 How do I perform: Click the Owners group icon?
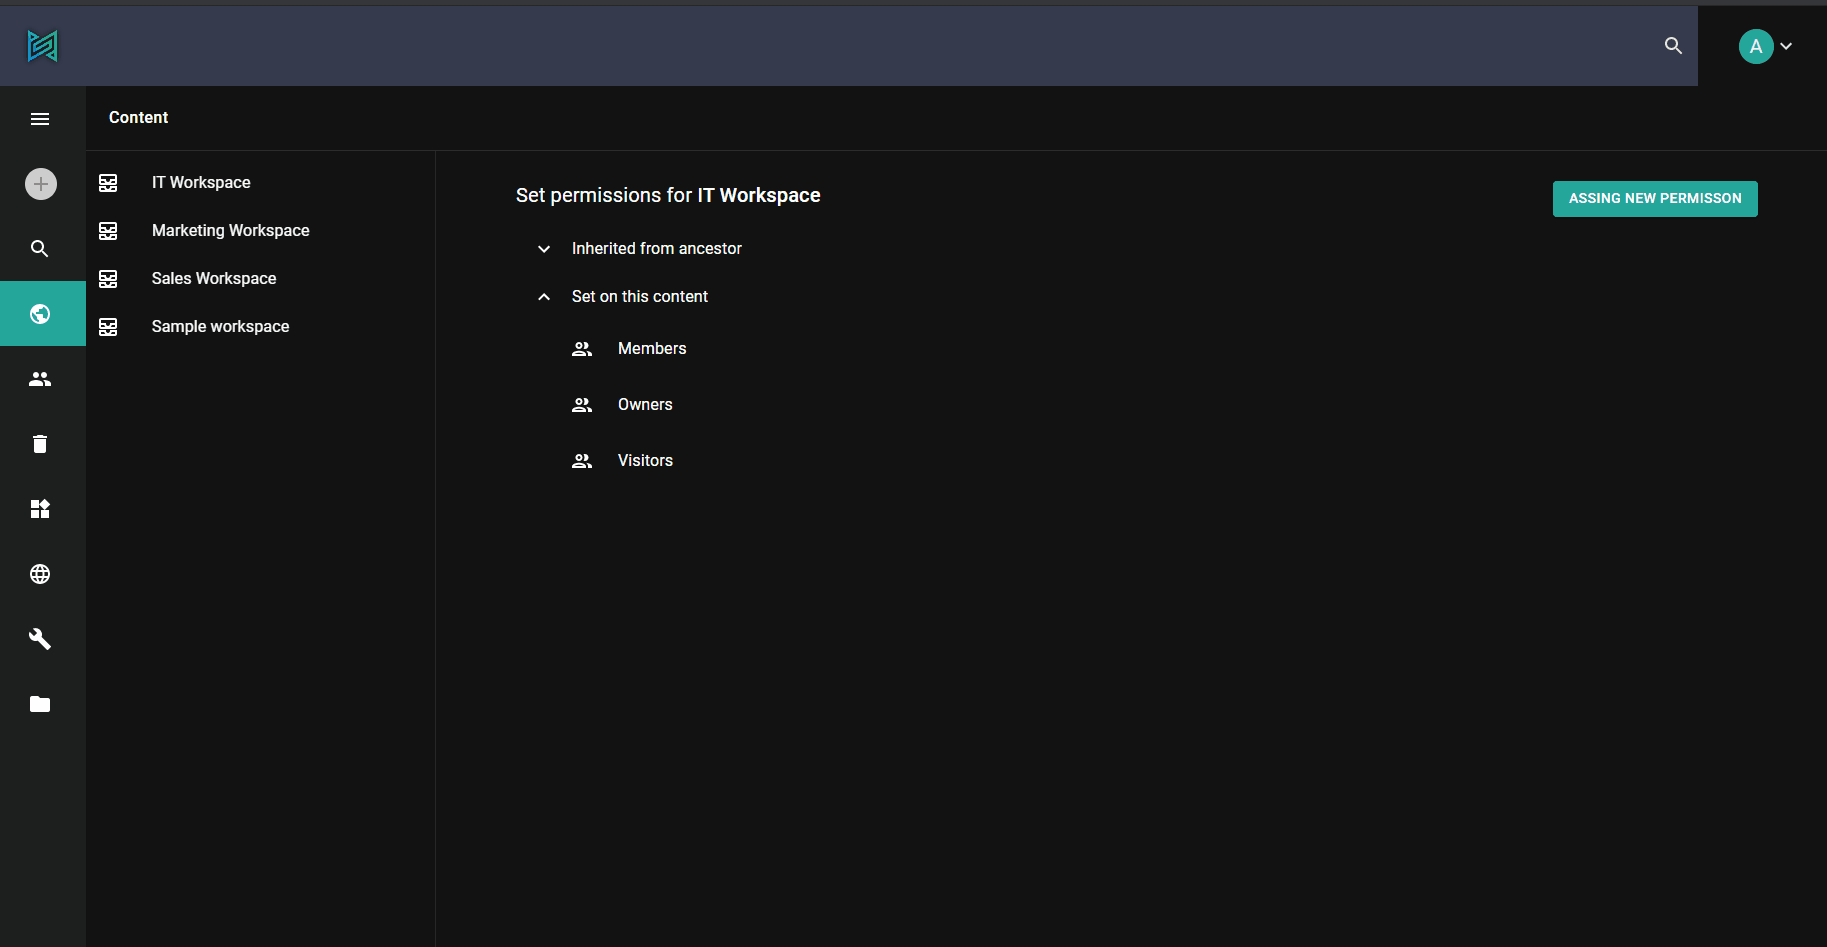pos(582,405)
